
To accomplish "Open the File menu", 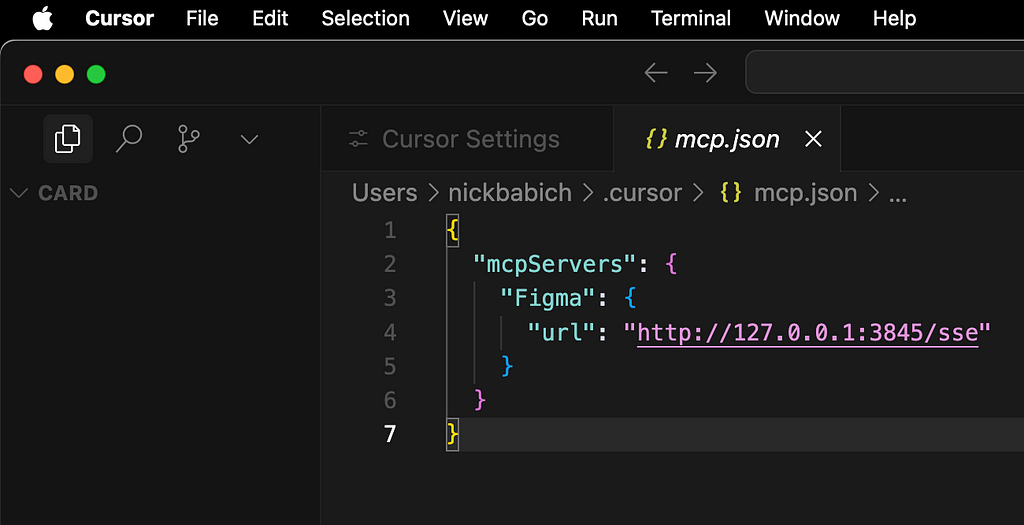I will (x=202, y=18).
